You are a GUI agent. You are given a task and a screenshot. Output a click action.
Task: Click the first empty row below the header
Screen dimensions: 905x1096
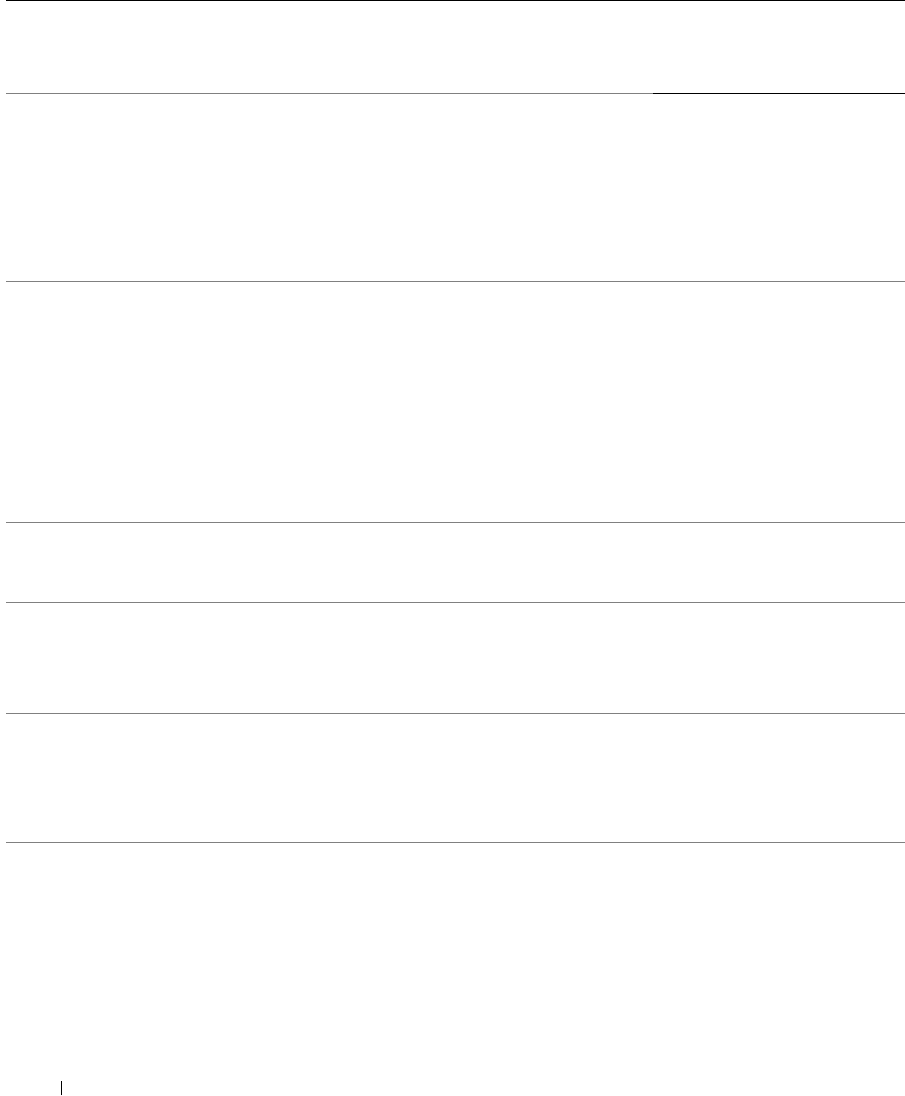click(452, 188)
